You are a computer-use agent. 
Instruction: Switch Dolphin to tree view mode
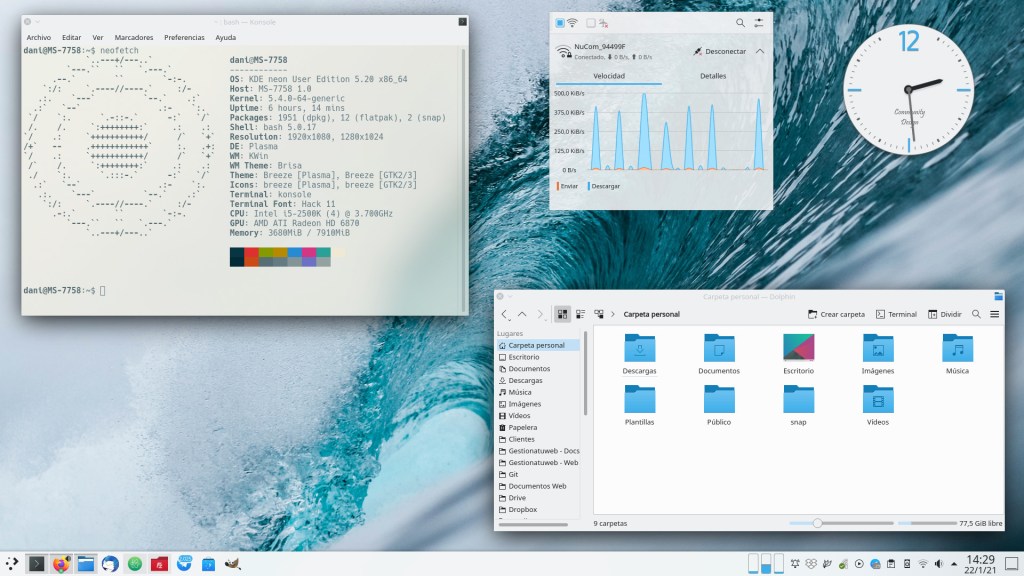[599, 314]
